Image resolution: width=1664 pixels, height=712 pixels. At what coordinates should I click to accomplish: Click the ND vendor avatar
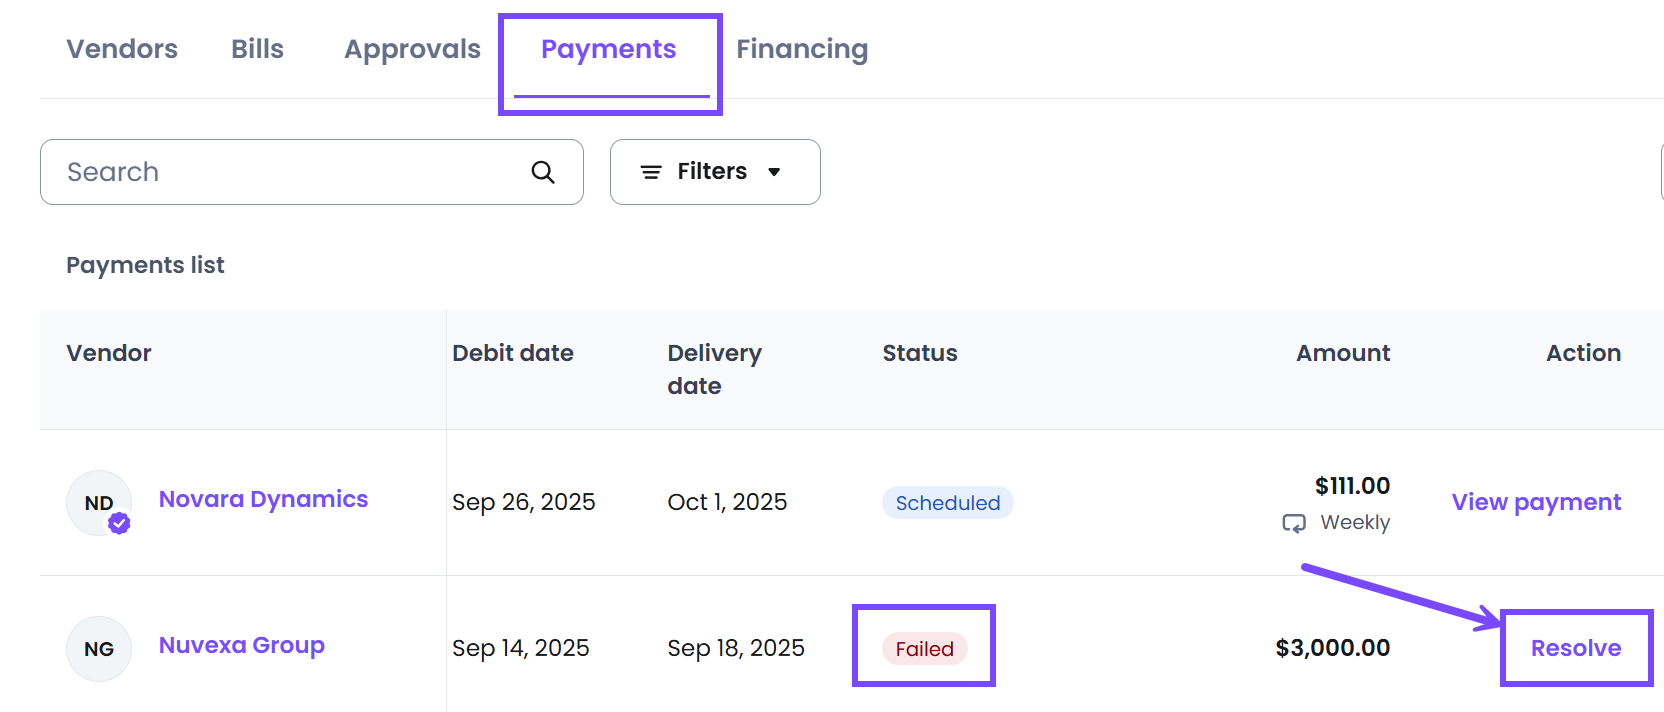click(98, 502)
